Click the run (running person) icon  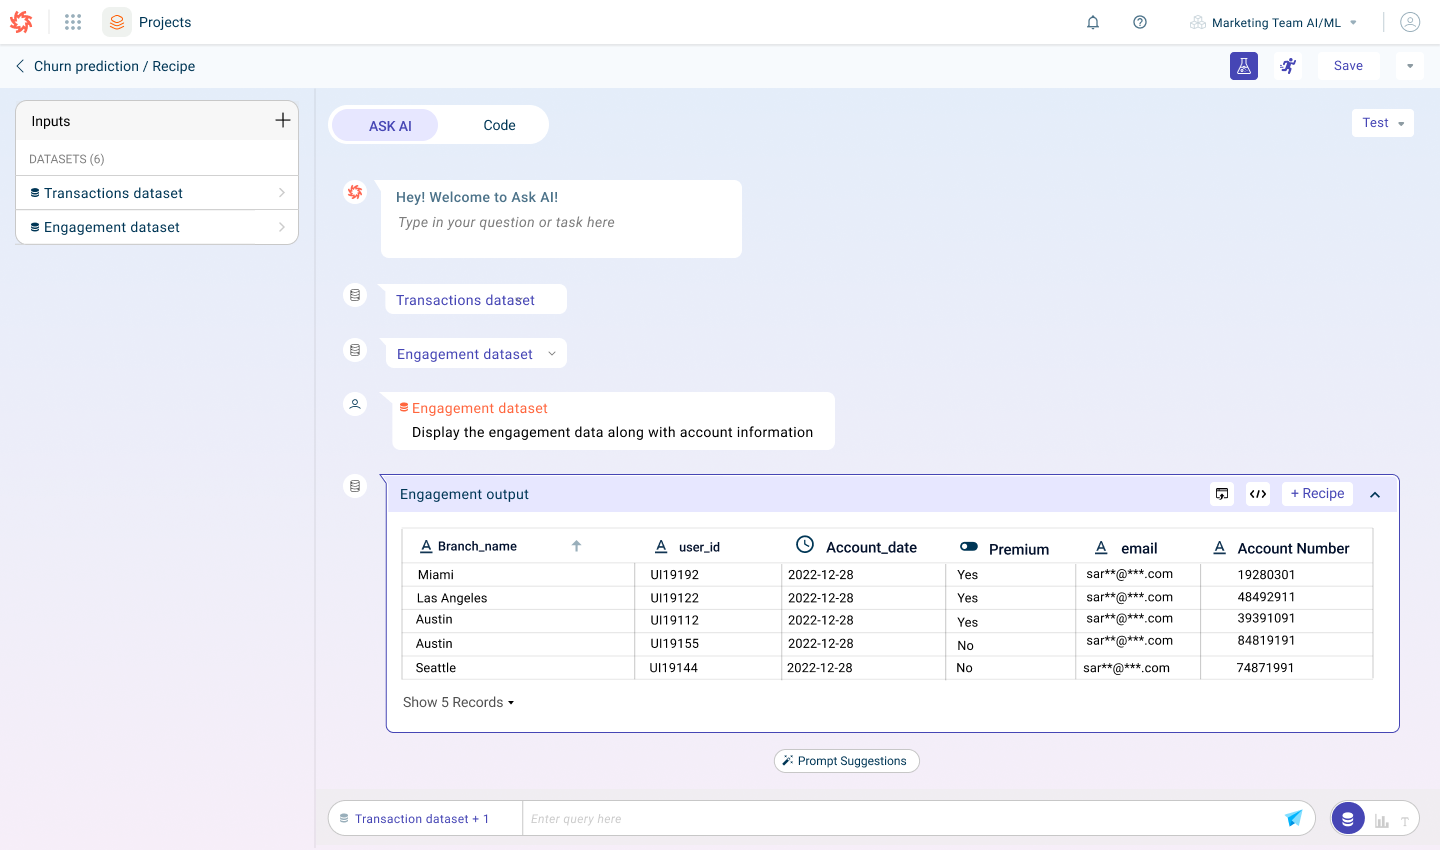click(x=1288, y=65)
